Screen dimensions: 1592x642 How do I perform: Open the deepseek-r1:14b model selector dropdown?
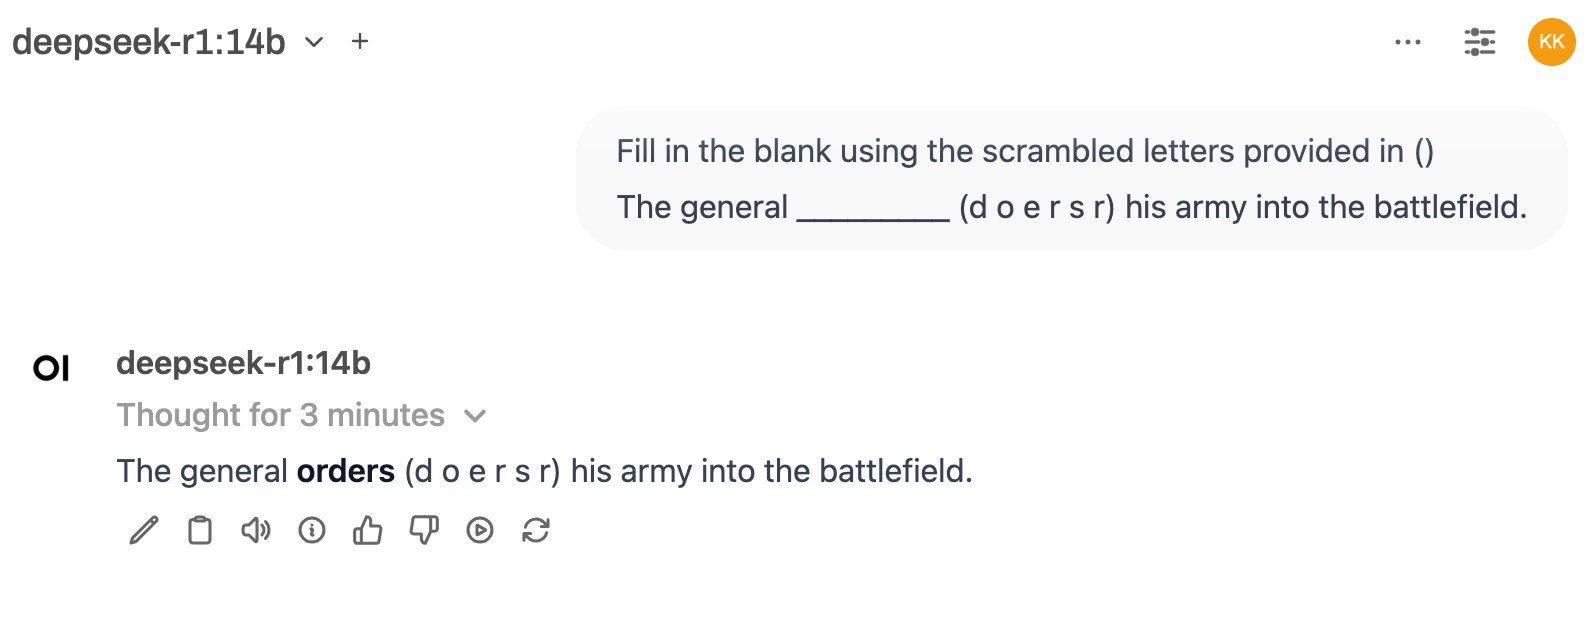tap(149, 42)
